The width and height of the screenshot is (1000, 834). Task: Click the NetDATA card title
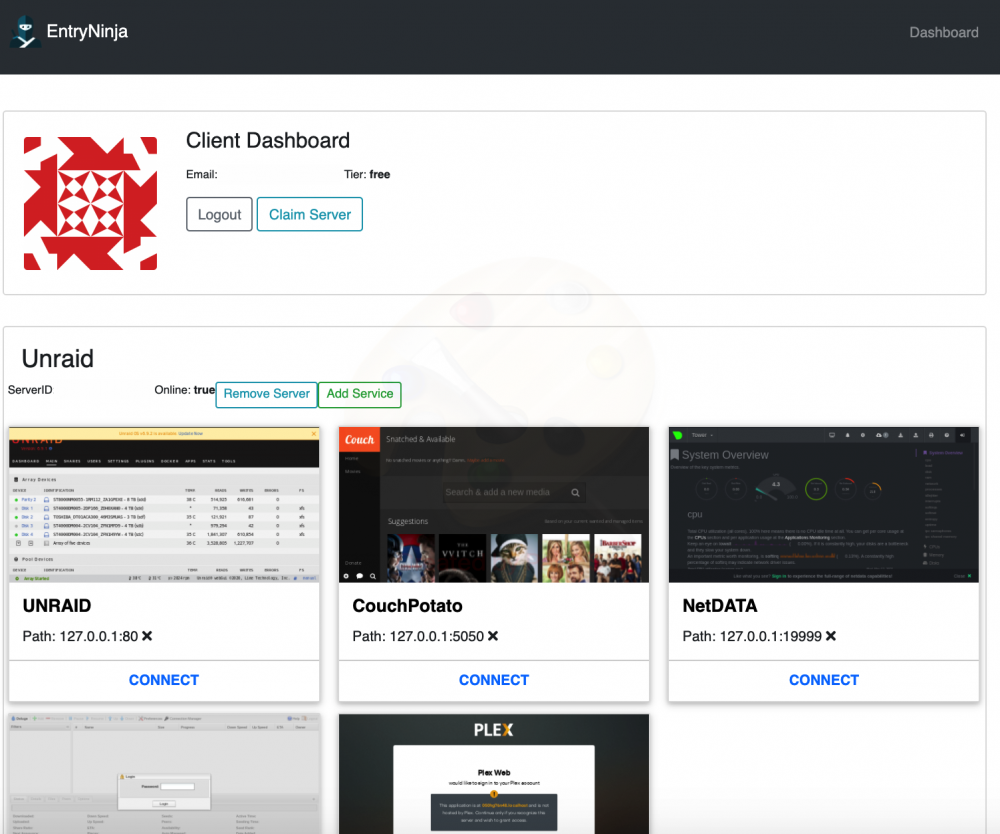719,606
